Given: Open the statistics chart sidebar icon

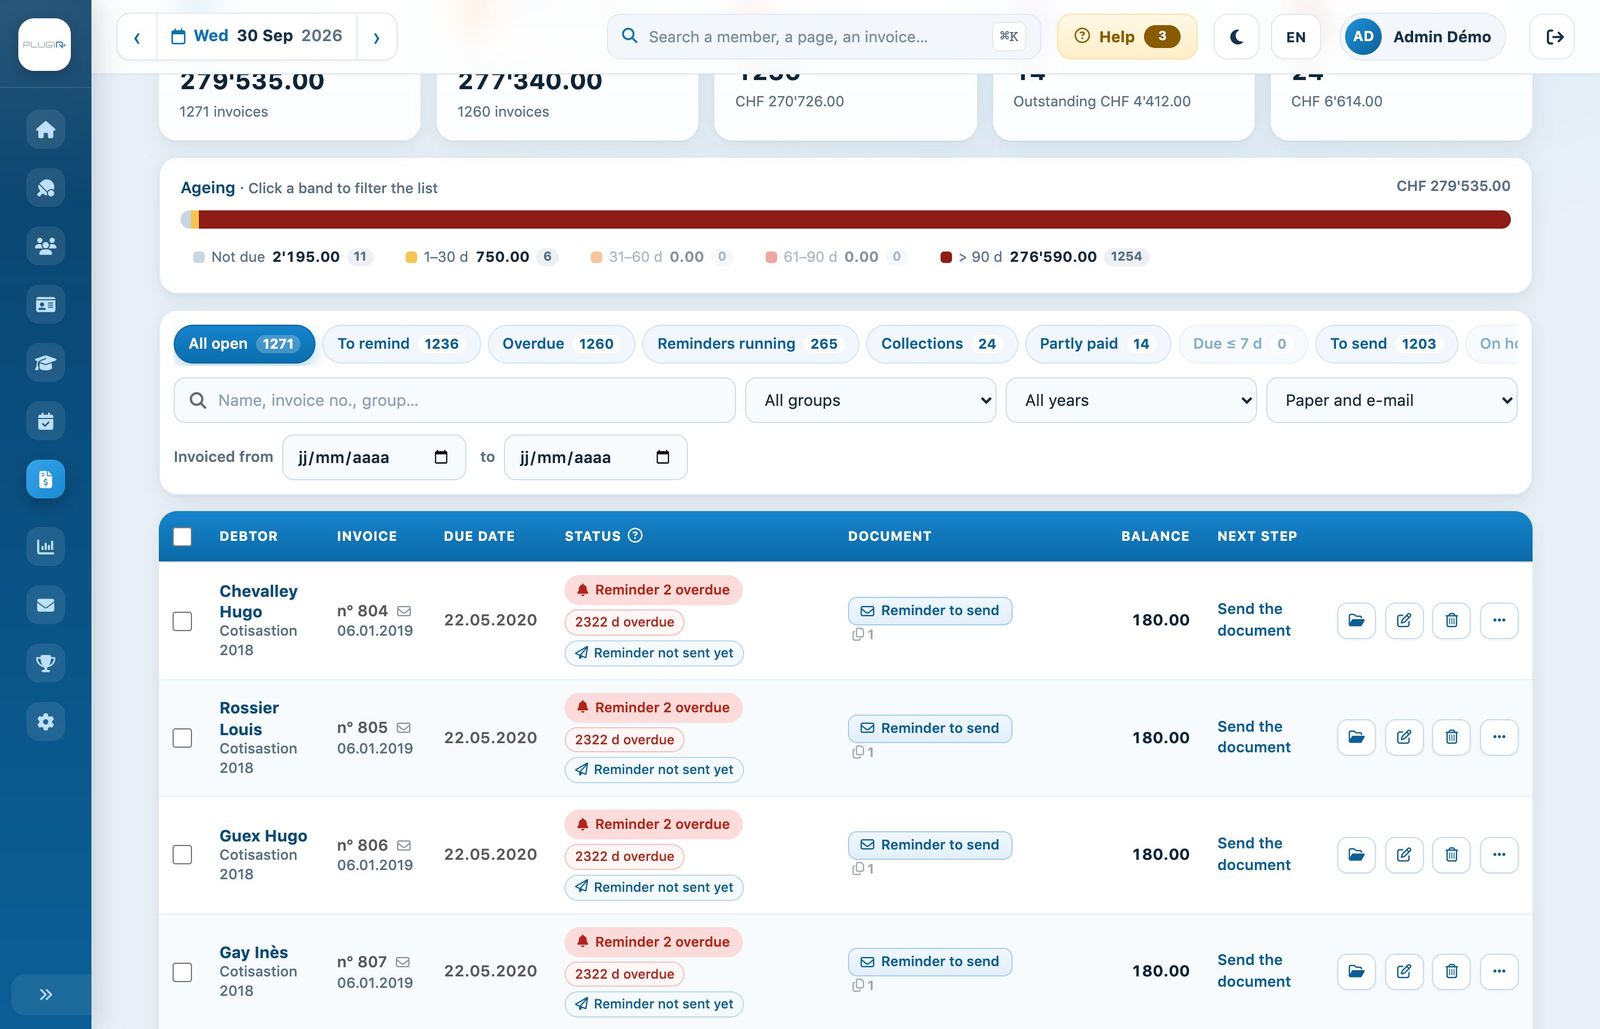Looking at the screenshot, I should tap(45, 546).
